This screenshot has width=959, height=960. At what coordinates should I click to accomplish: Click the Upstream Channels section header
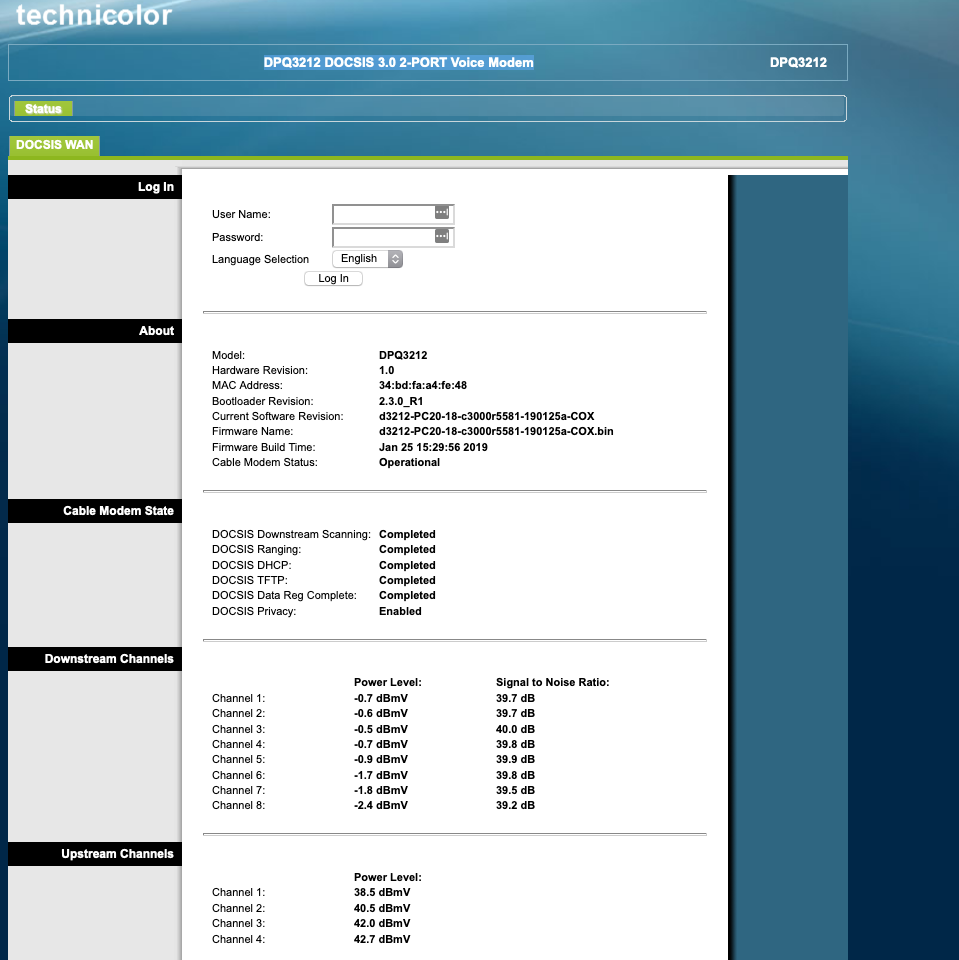(95, 853)
